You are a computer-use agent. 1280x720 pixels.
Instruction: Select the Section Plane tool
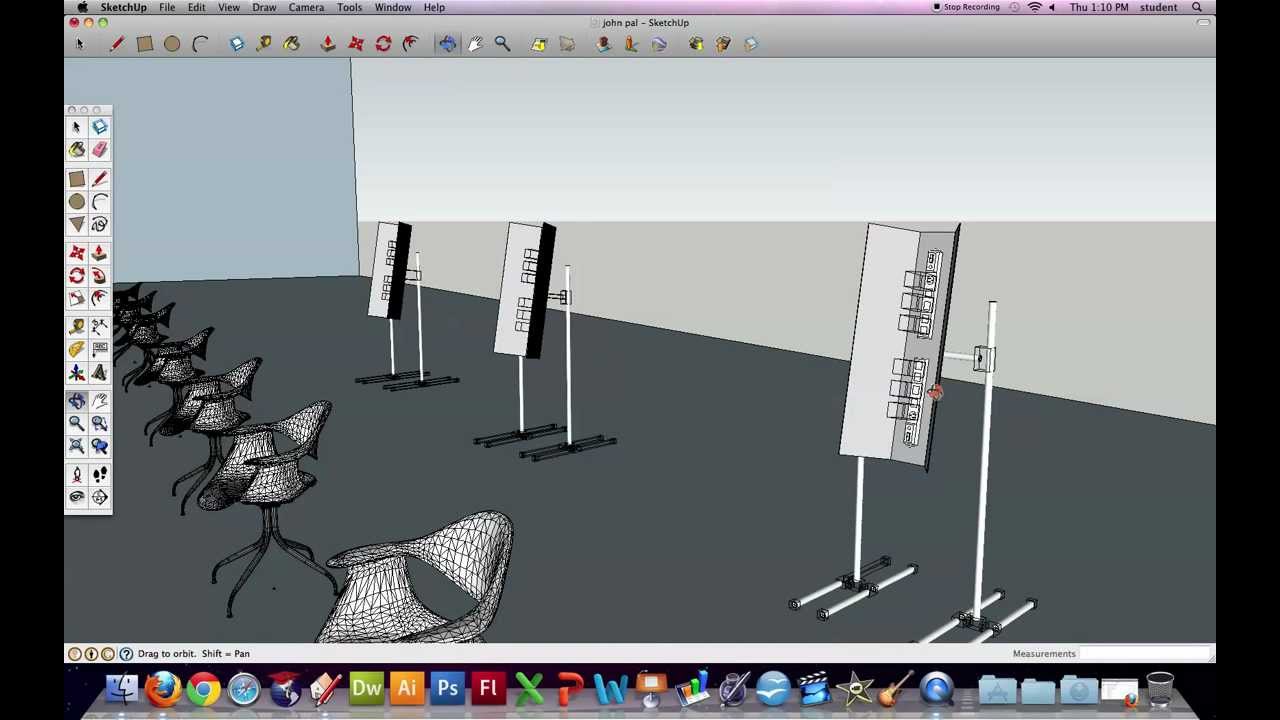[x=99, y=497]
